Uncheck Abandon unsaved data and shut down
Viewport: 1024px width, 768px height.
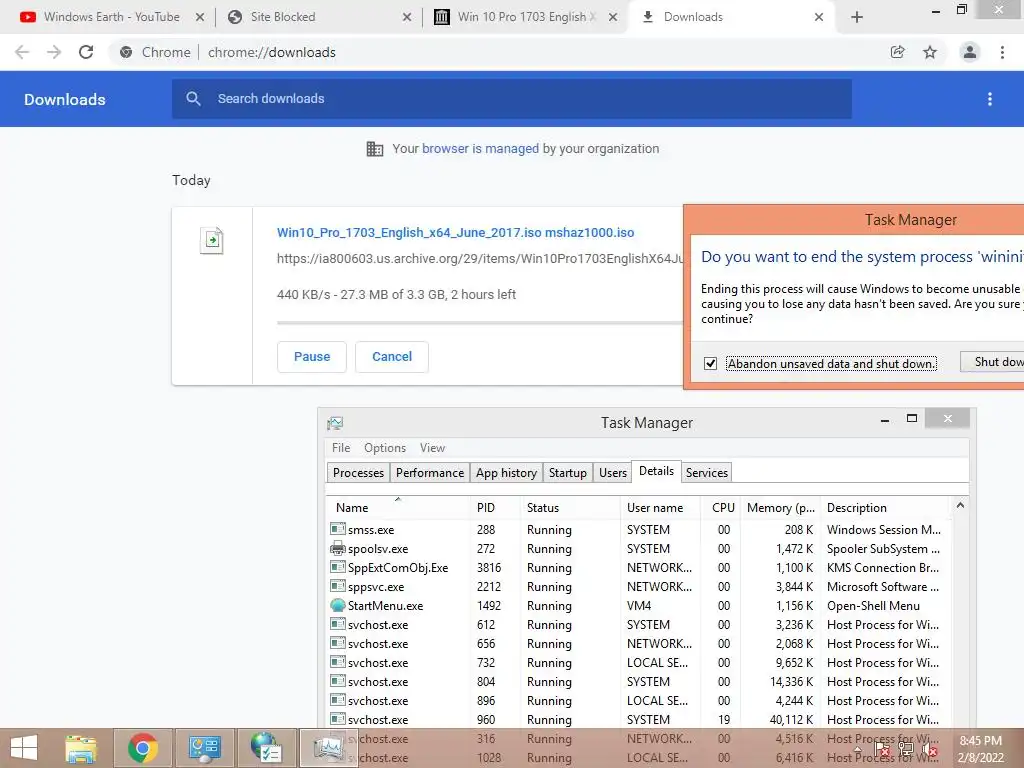[711, 364]
